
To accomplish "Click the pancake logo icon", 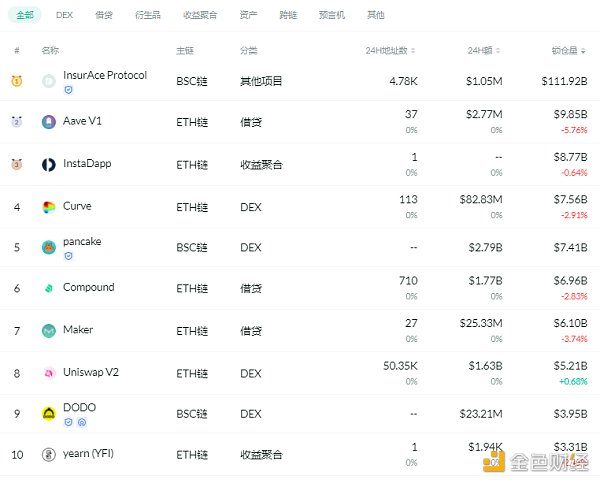I will [49, 247].
